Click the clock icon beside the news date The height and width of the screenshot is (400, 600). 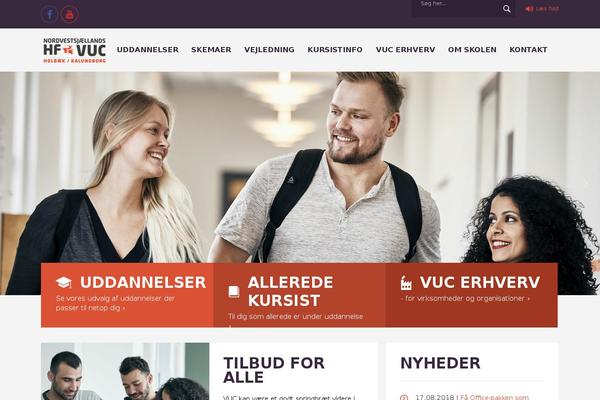tap(404, 397)
